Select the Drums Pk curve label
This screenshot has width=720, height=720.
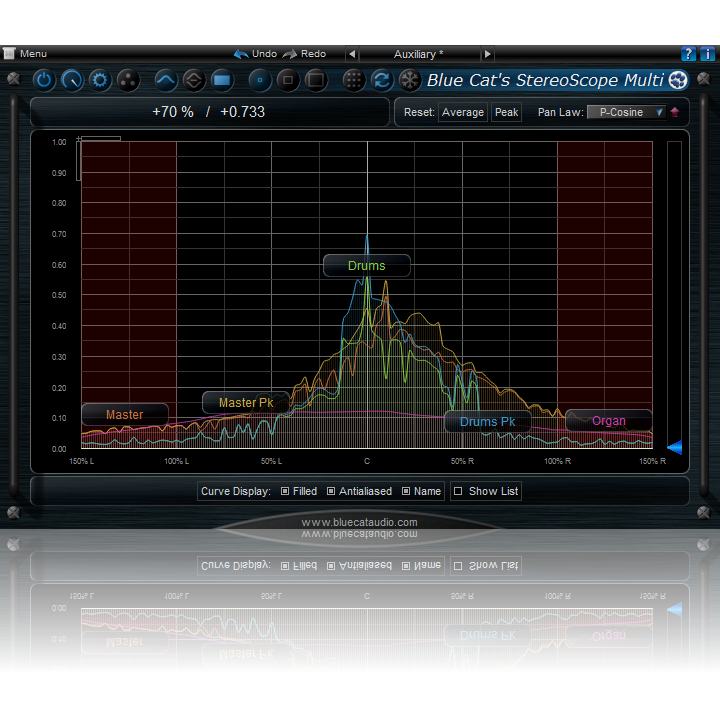488,422
